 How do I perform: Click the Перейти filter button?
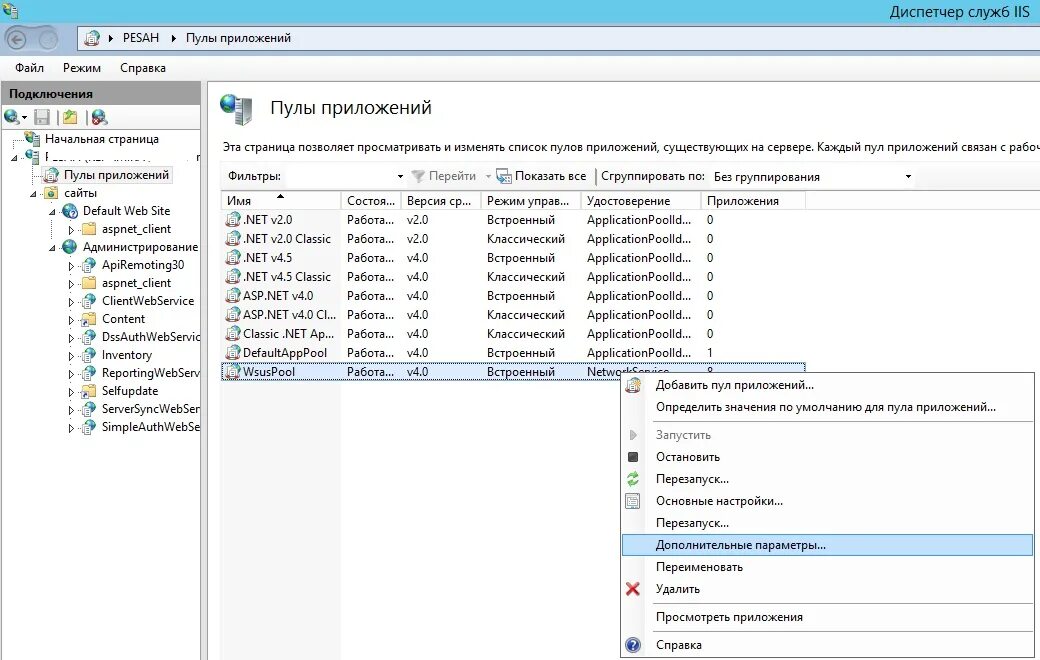coord(444,176)
